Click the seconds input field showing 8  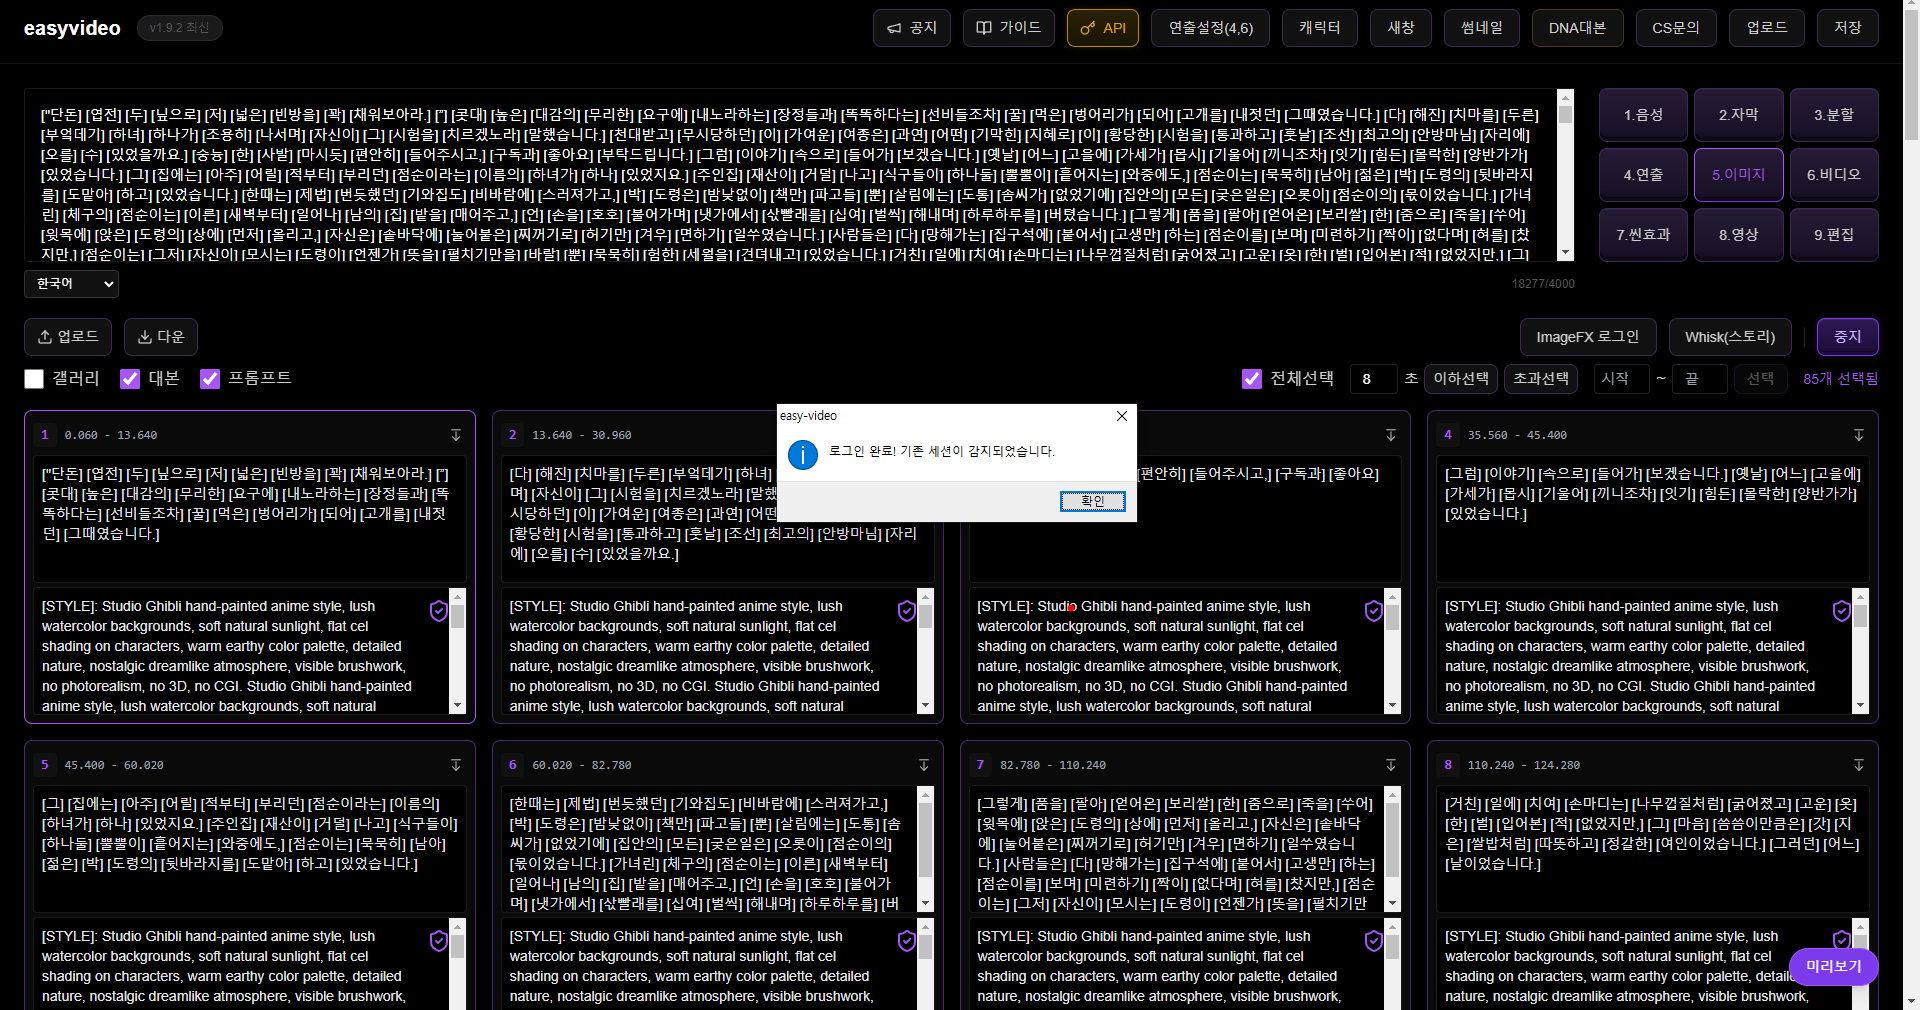coord(1372,379)
